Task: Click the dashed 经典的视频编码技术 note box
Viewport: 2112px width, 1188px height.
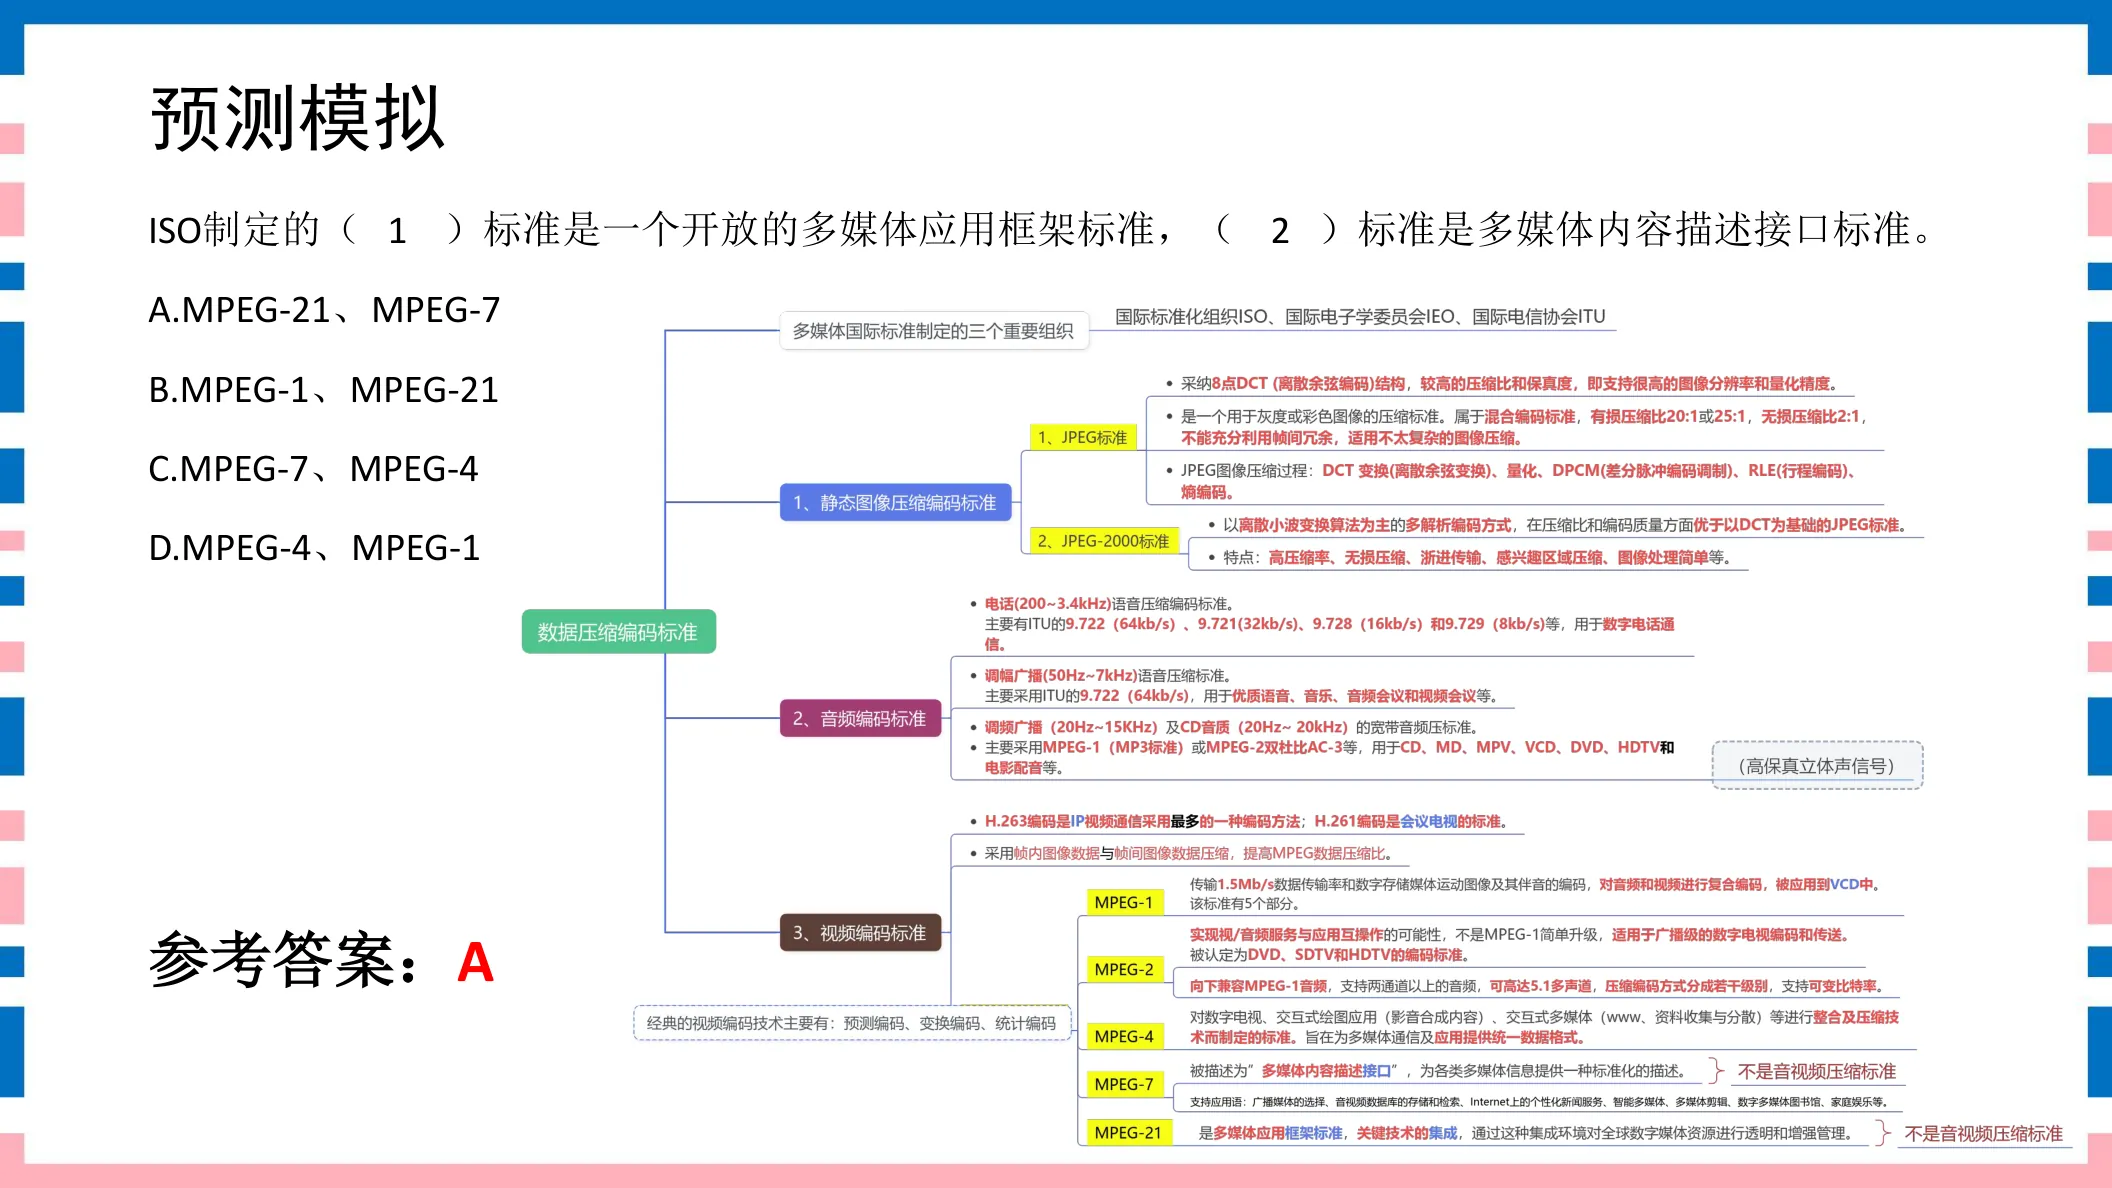Action: click(x=852, y=1023)
